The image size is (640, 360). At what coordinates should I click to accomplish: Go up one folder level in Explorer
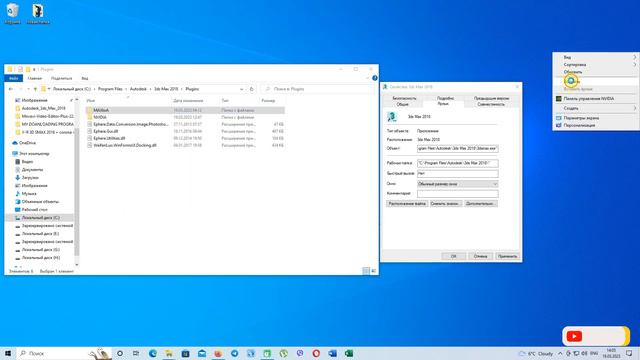35,89
